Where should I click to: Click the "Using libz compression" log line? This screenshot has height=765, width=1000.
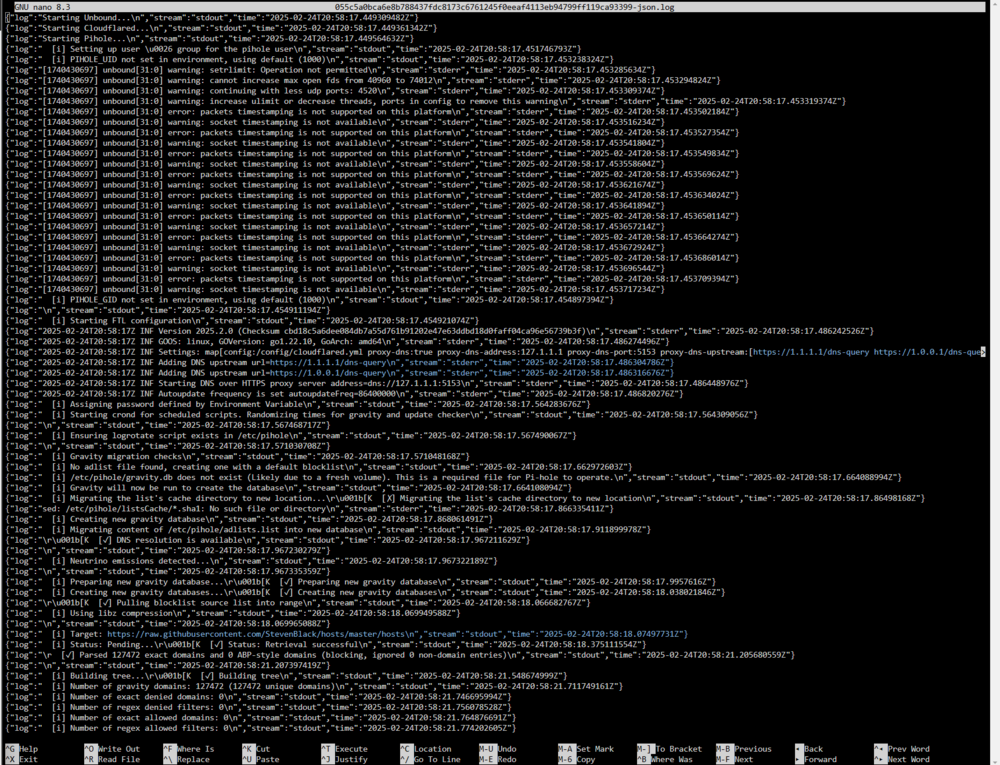pos(233,613)
